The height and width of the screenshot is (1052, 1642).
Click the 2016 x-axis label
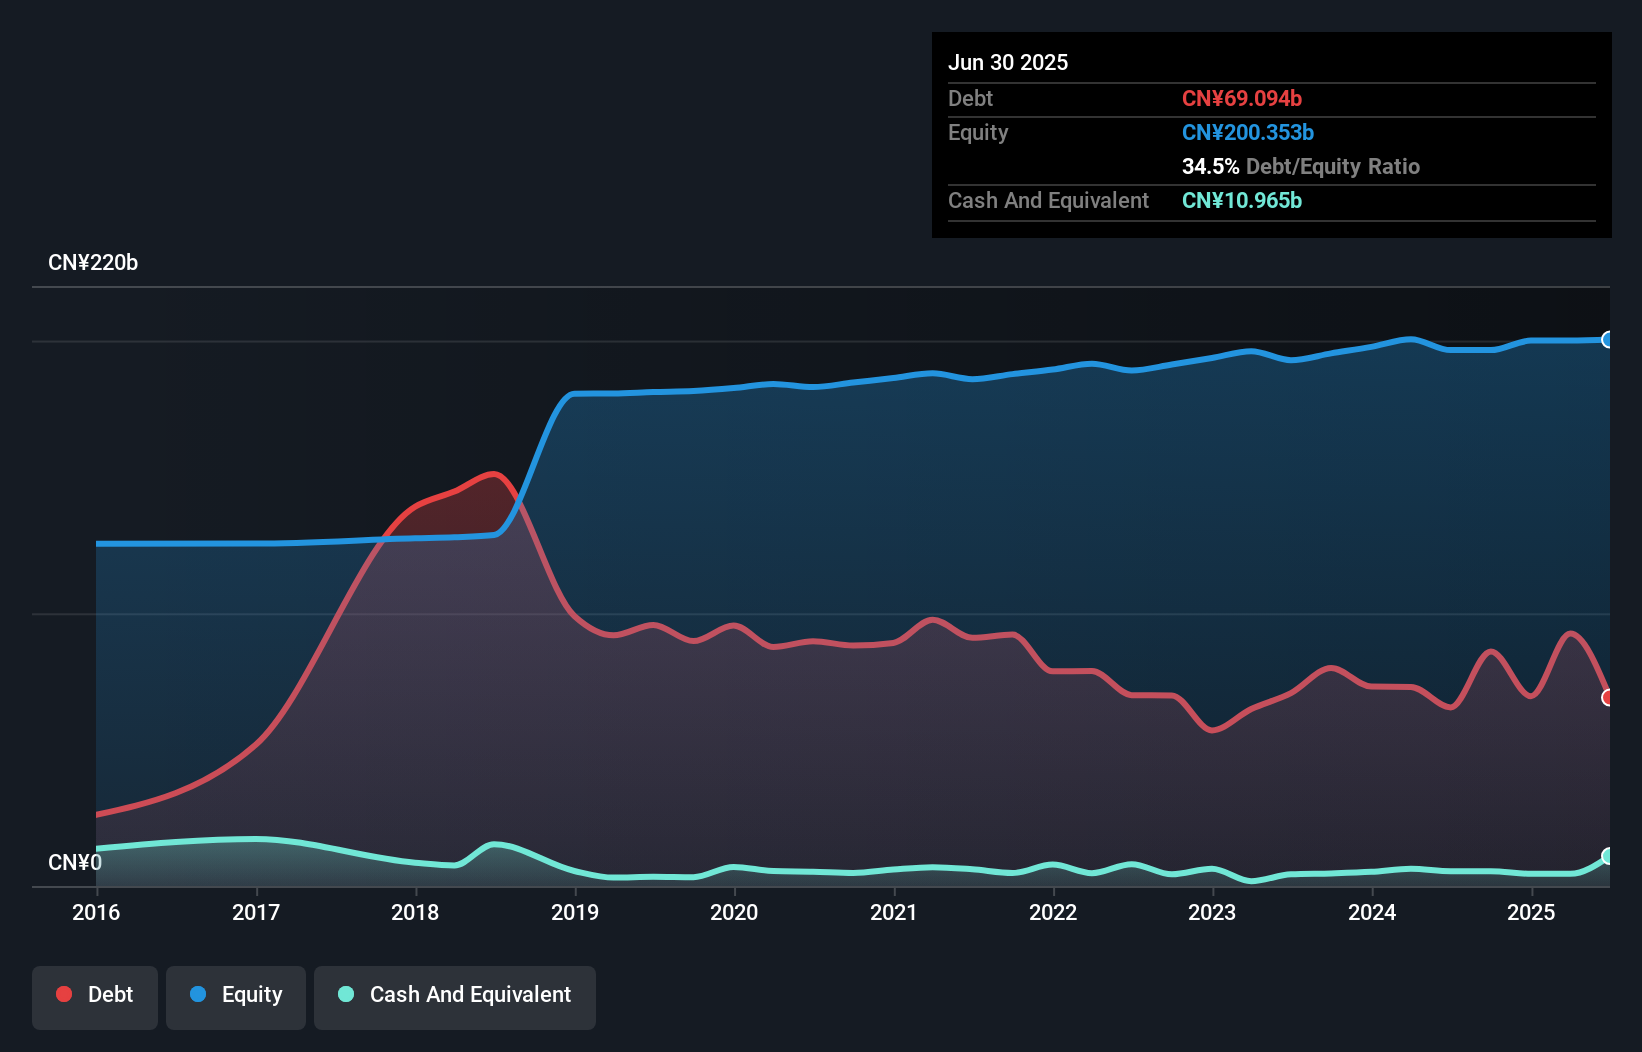(96, 912)
